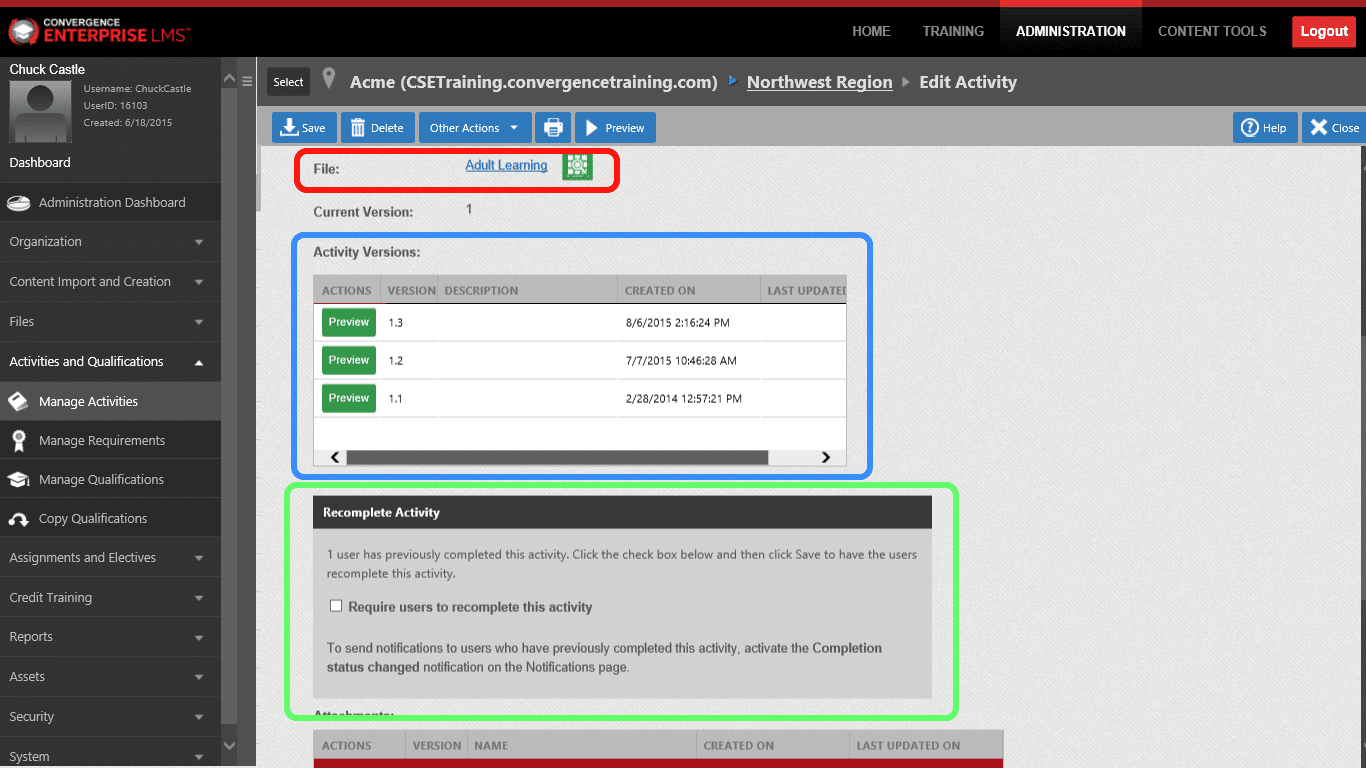Click the Activity Versions horizontal scrollbar
Viewport: 1366px width, 768px height.
tap(556, 457)
